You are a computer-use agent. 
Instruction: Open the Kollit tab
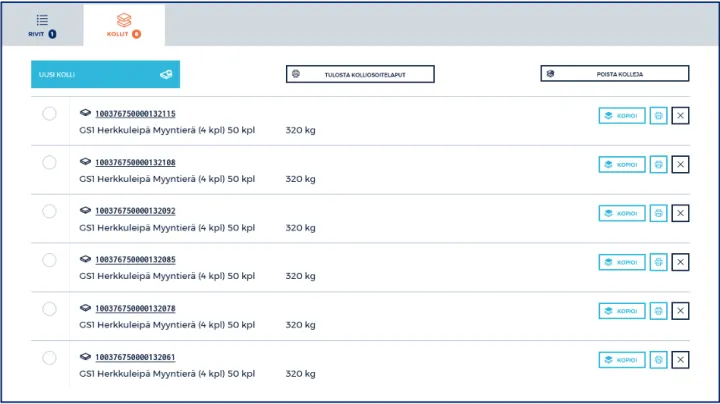[124, 25]
